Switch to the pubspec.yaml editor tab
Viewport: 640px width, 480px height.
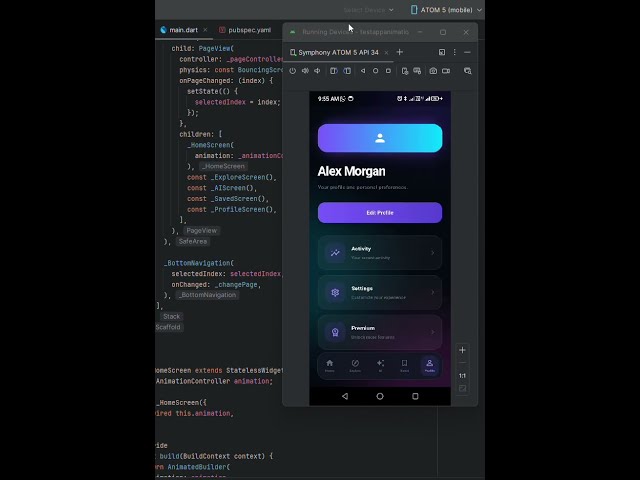click(x=245, y=30)
